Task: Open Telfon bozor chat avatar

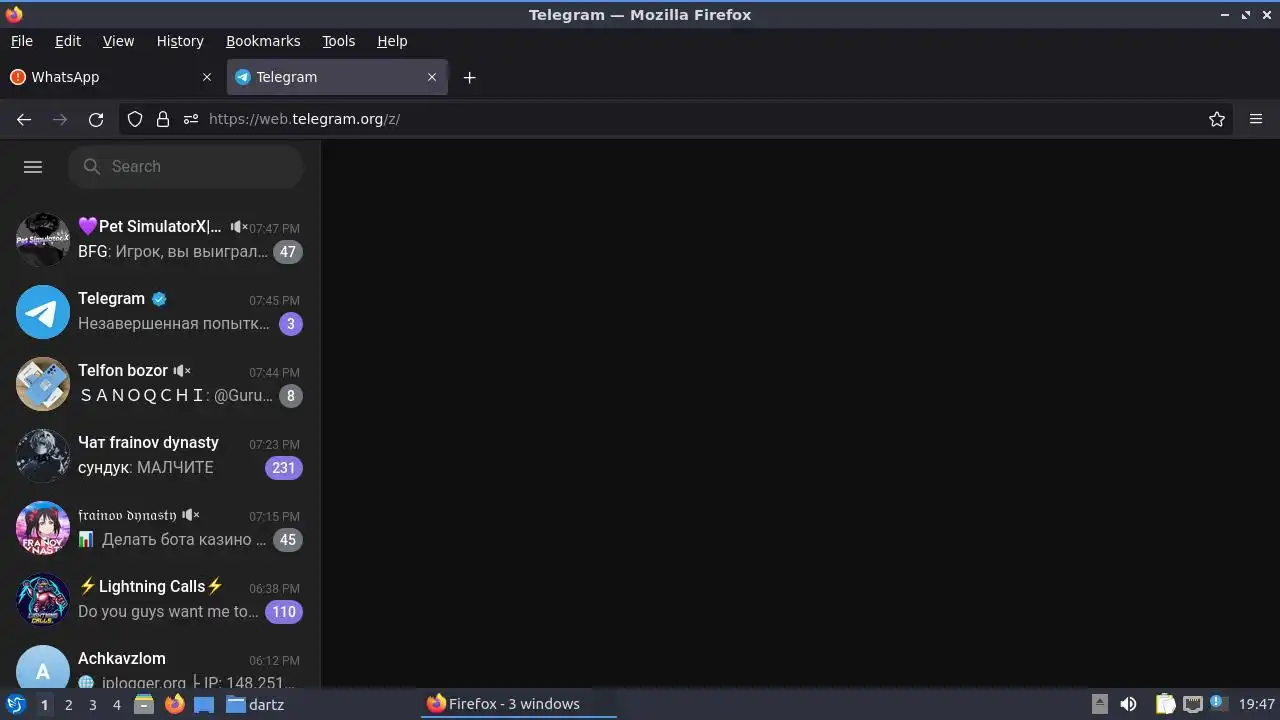Action: [x=43, y=384]
